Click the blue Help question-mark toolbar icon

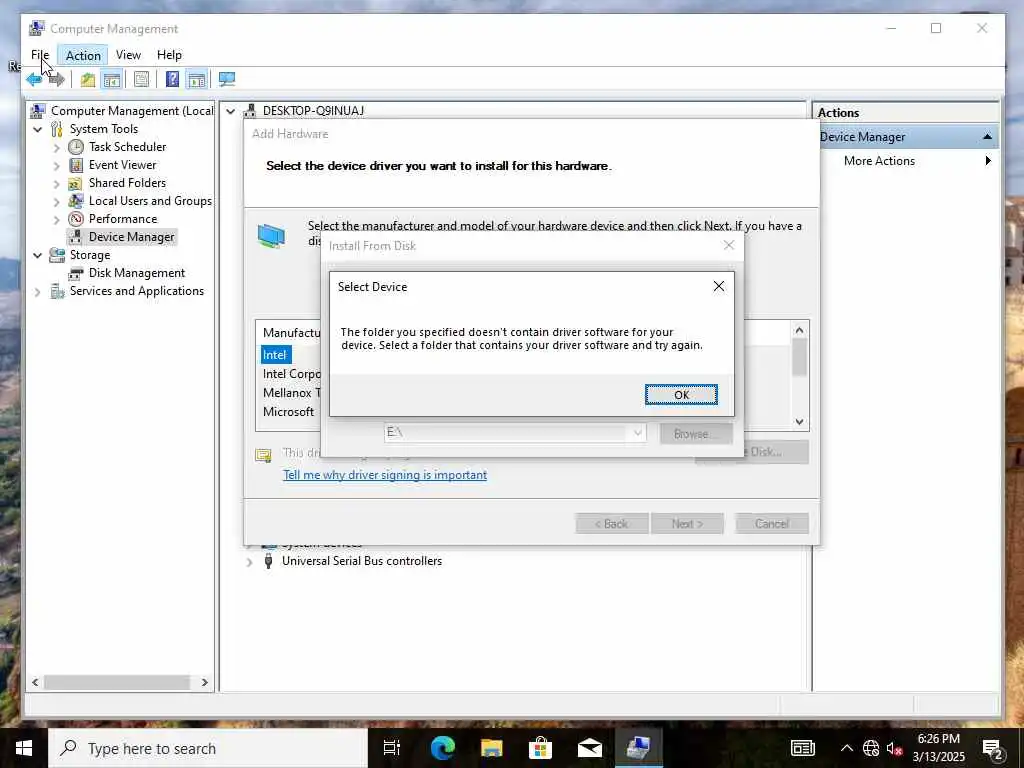[x=172, y=80]
